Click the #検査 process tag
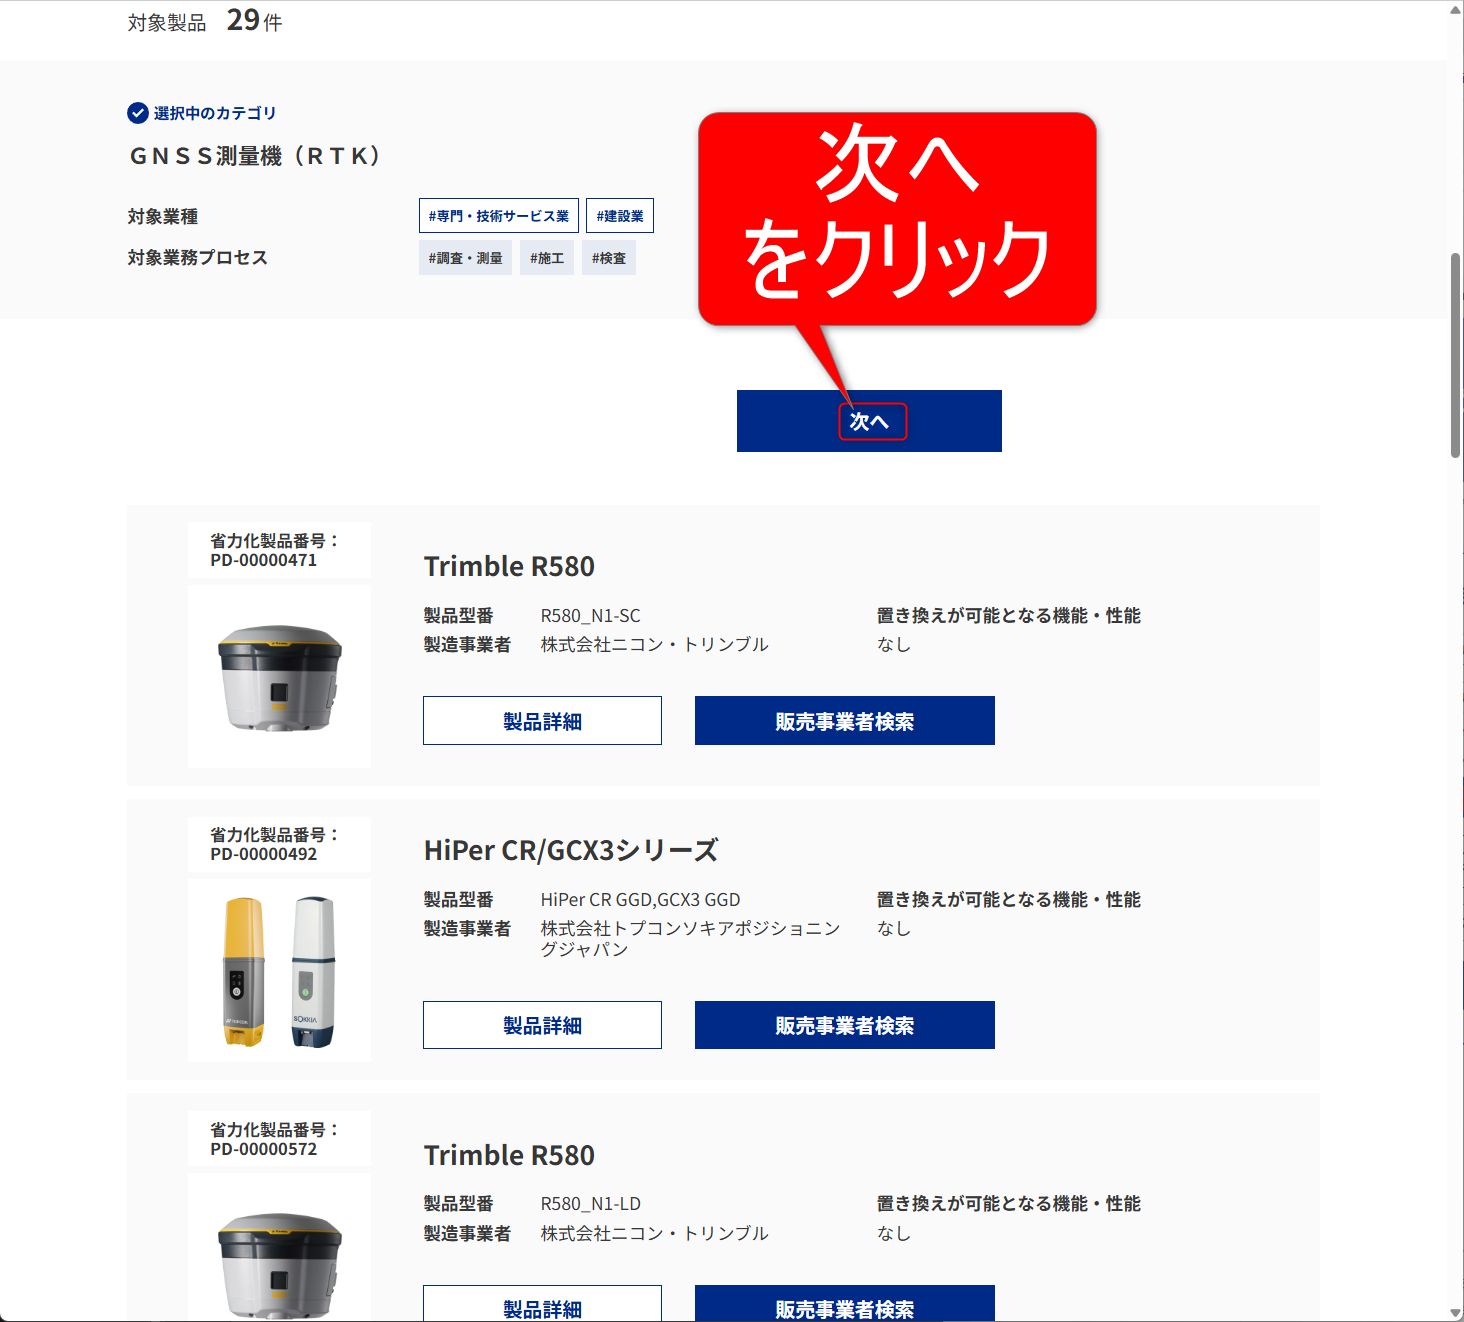1464x1322 pixels. coord(608,258)
